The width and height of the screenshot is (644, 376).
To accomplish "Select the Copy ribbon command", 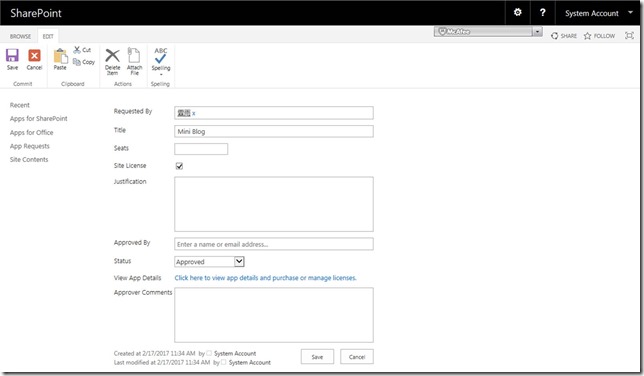I will [84, 62].
